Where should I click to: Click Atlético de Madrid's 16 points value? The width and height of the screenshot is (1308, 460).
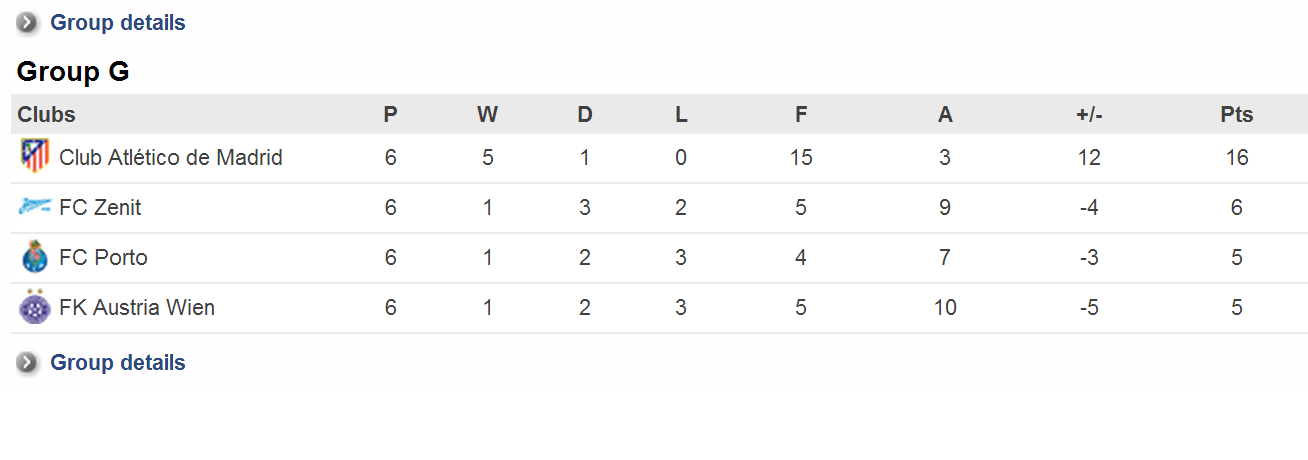point(1237,157)
